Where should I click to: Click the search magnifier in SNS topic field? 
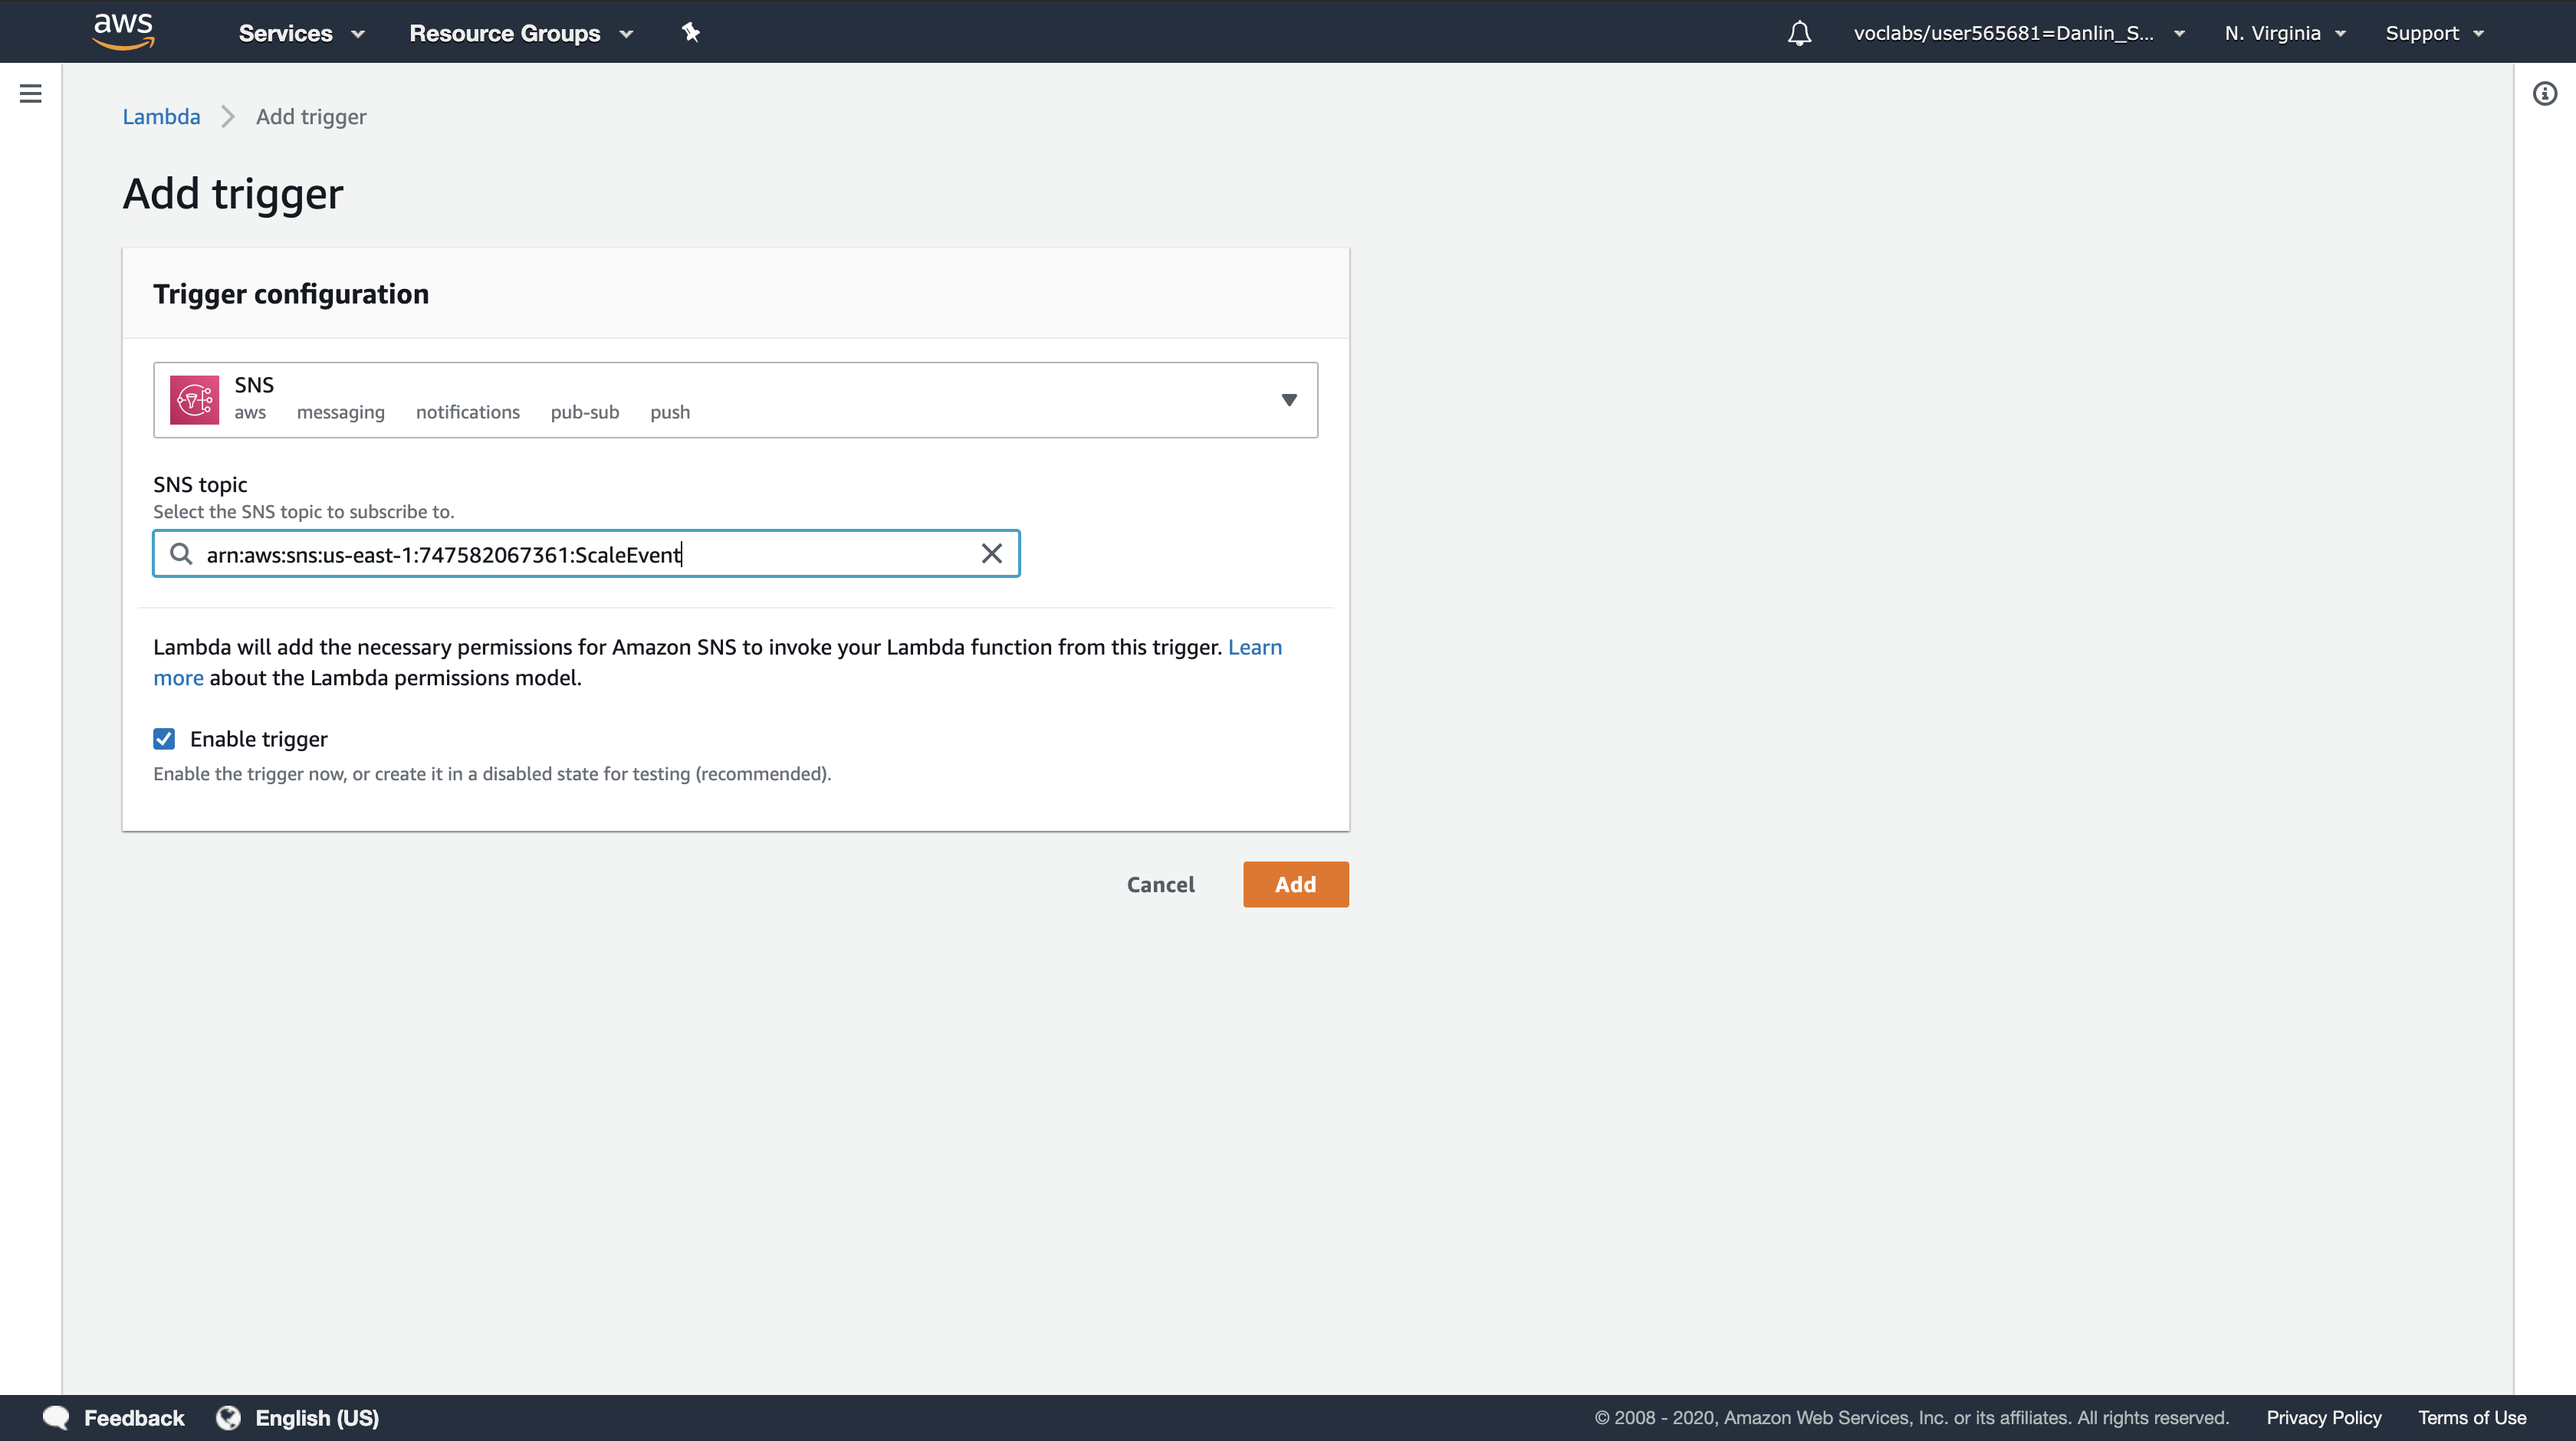(x=181, y=554)
